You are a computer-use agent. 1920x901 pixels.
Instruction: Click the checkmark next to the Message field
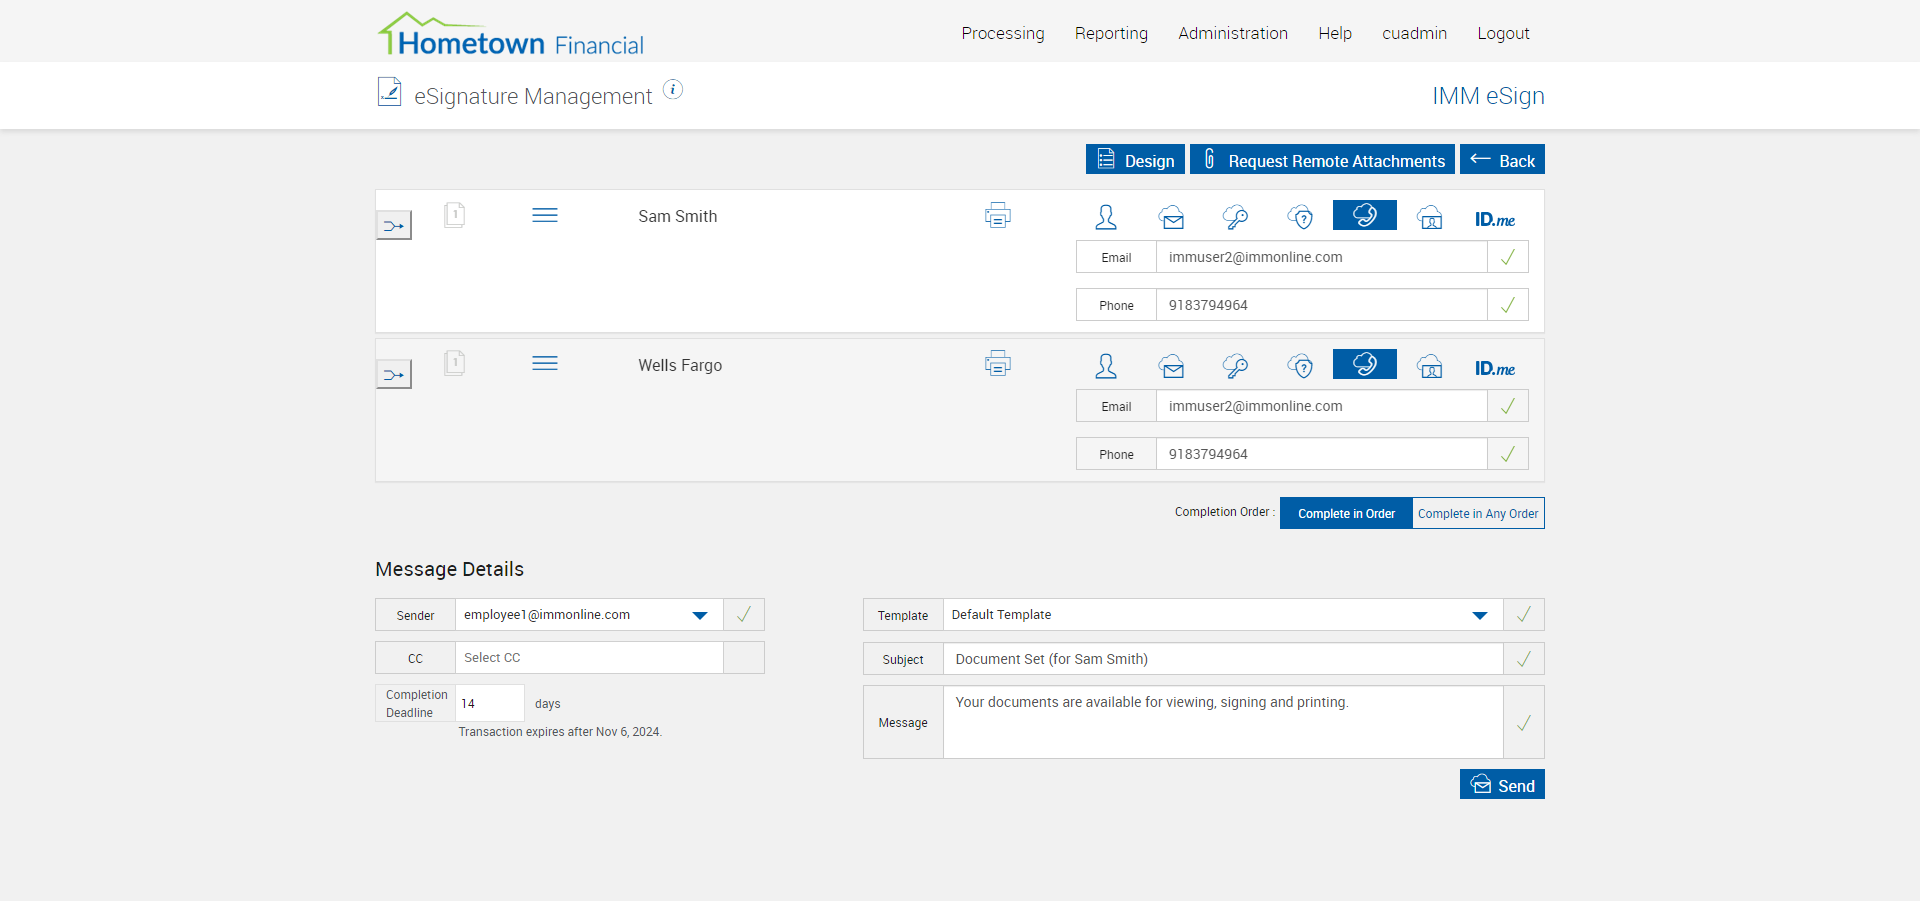coord(1524,722)
